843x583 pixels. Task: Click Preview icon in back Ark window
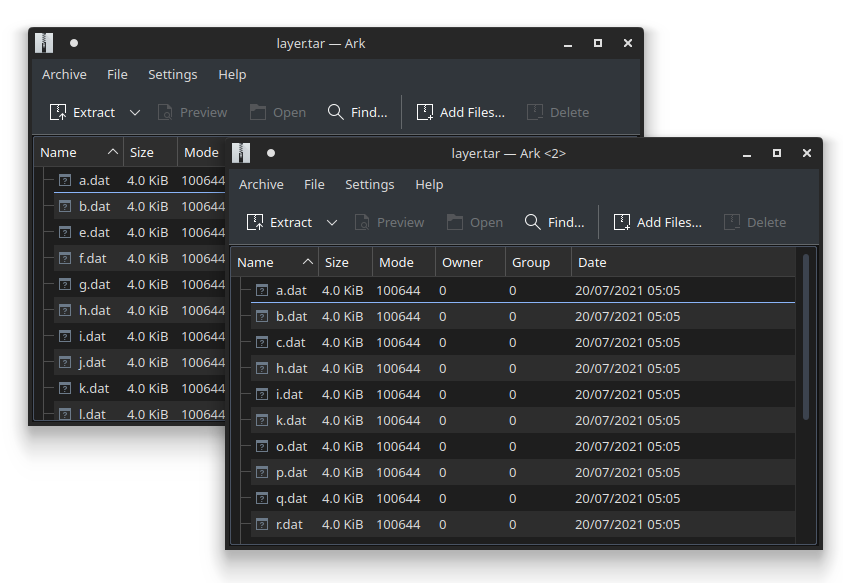165,112
